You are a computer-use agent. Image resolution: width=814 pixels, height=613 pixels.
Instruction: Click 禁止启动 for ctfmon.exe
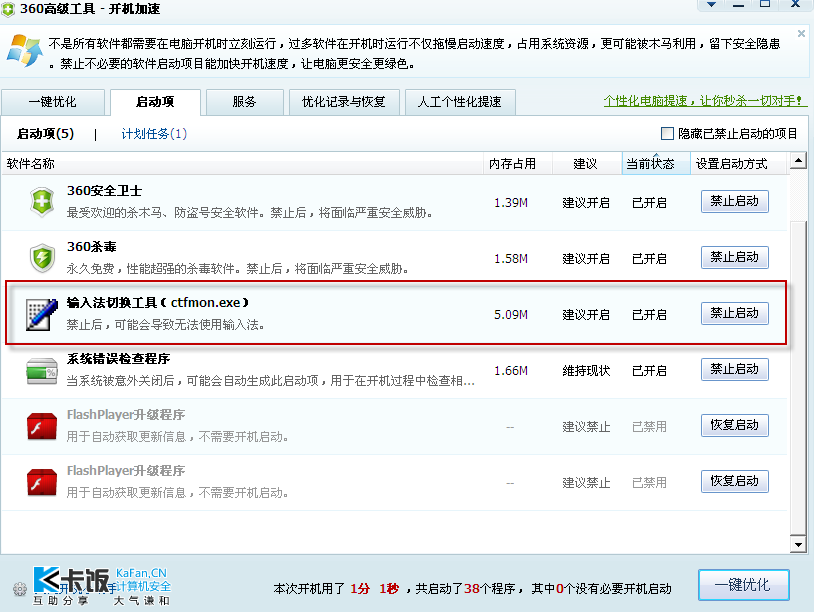pos(735,314)
